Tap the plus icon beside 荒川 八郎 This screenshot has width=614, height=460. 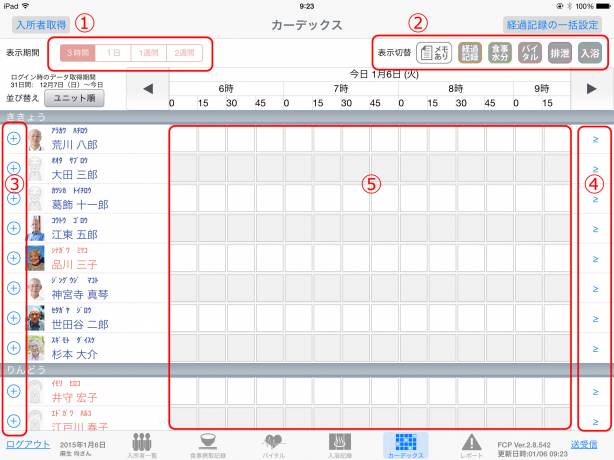click(x=13, y=140)
